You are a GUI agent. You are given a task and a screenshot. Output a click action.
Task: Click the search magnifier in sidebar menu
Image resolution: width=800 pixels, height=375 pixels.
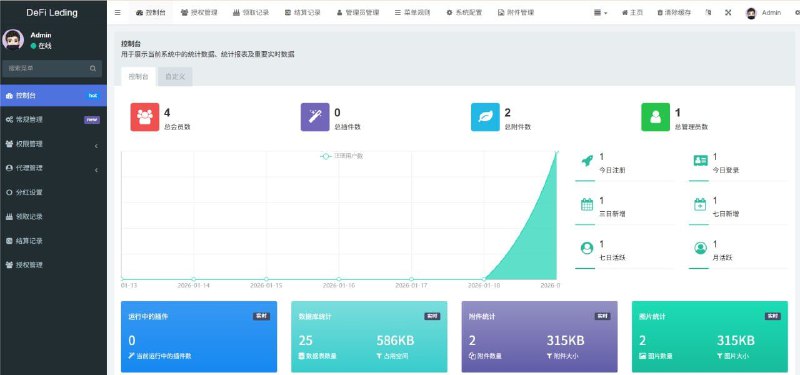pyautogui.click(x=93, y=68)
